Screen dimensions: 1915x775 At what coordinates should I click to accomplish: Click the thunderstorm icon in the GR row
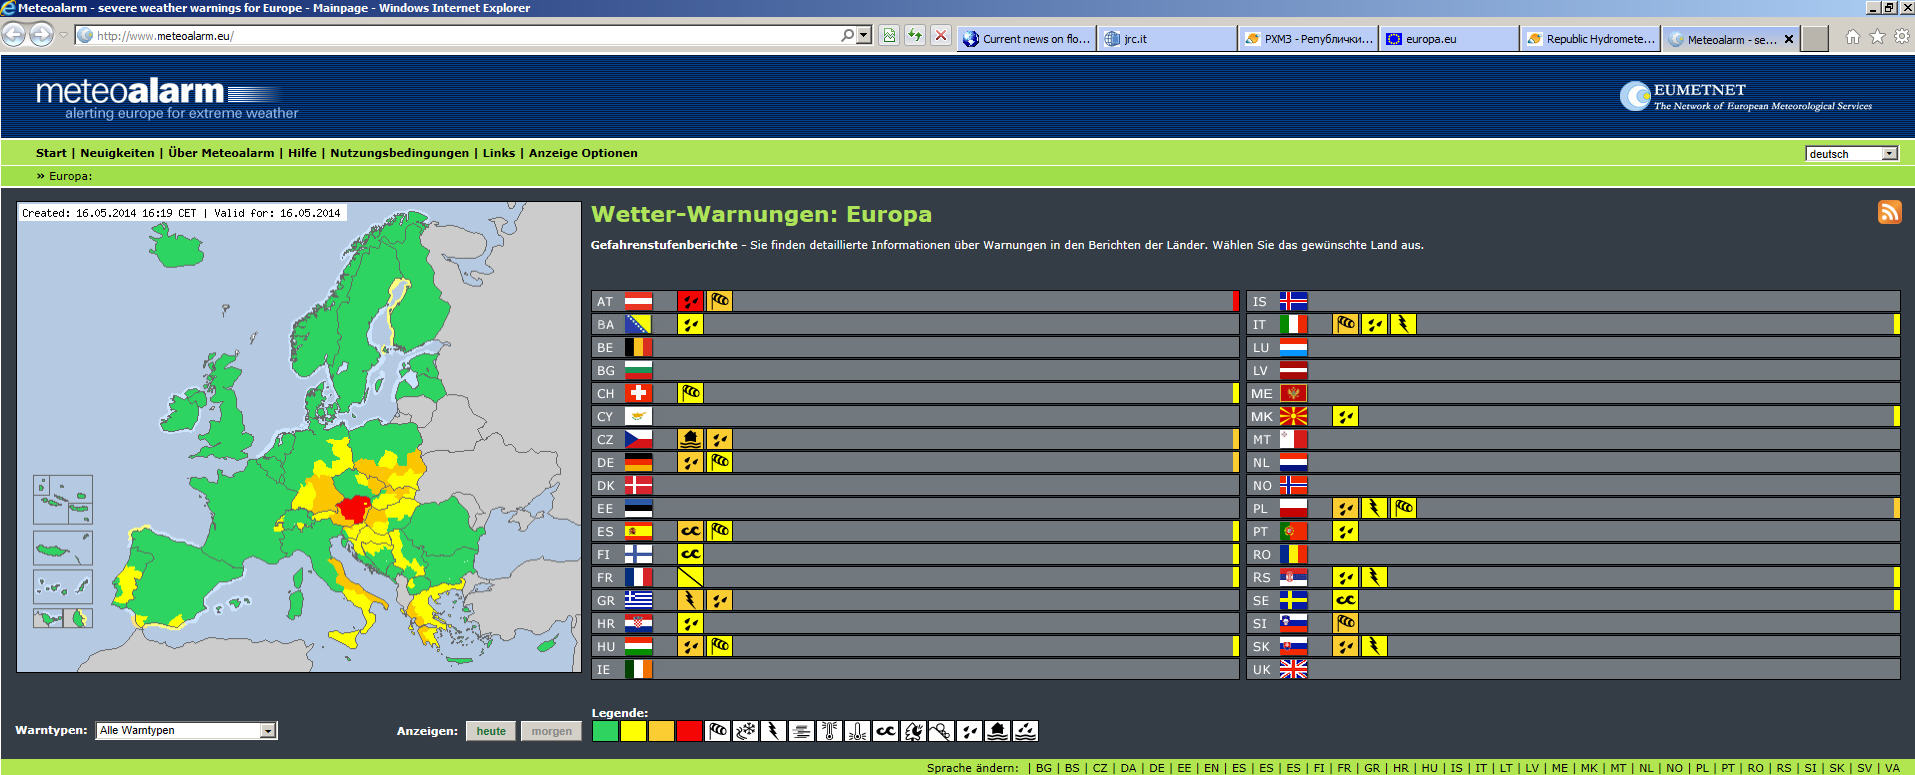click(x=690, y=600)
